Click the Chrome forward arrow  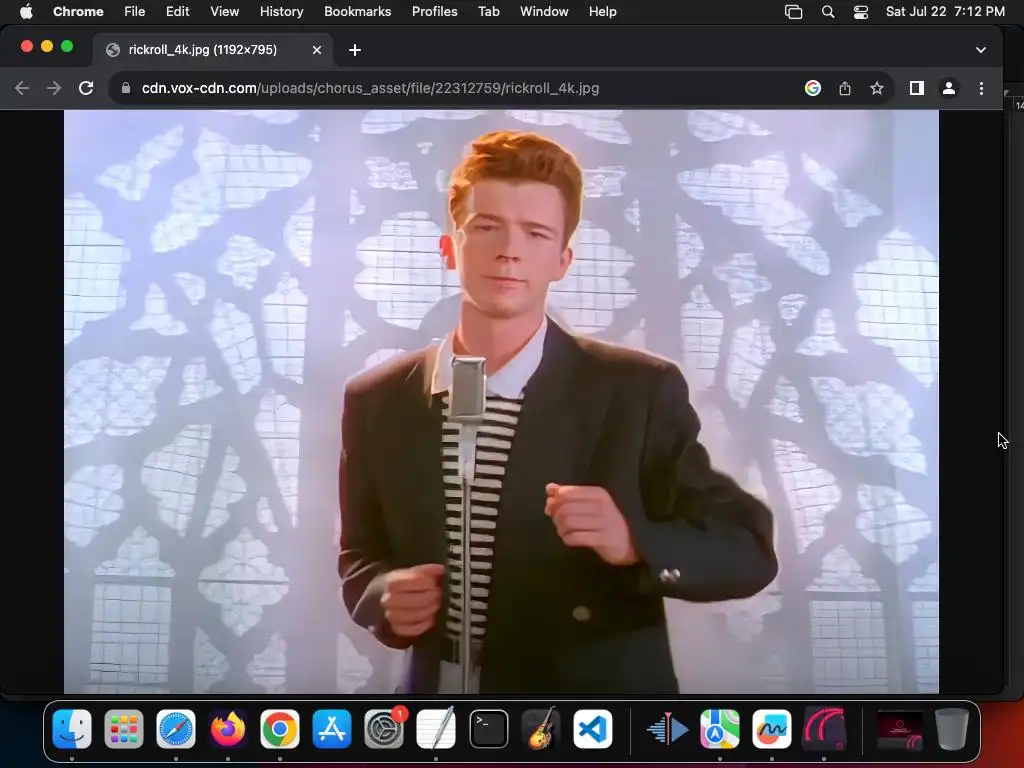(54, 88)
